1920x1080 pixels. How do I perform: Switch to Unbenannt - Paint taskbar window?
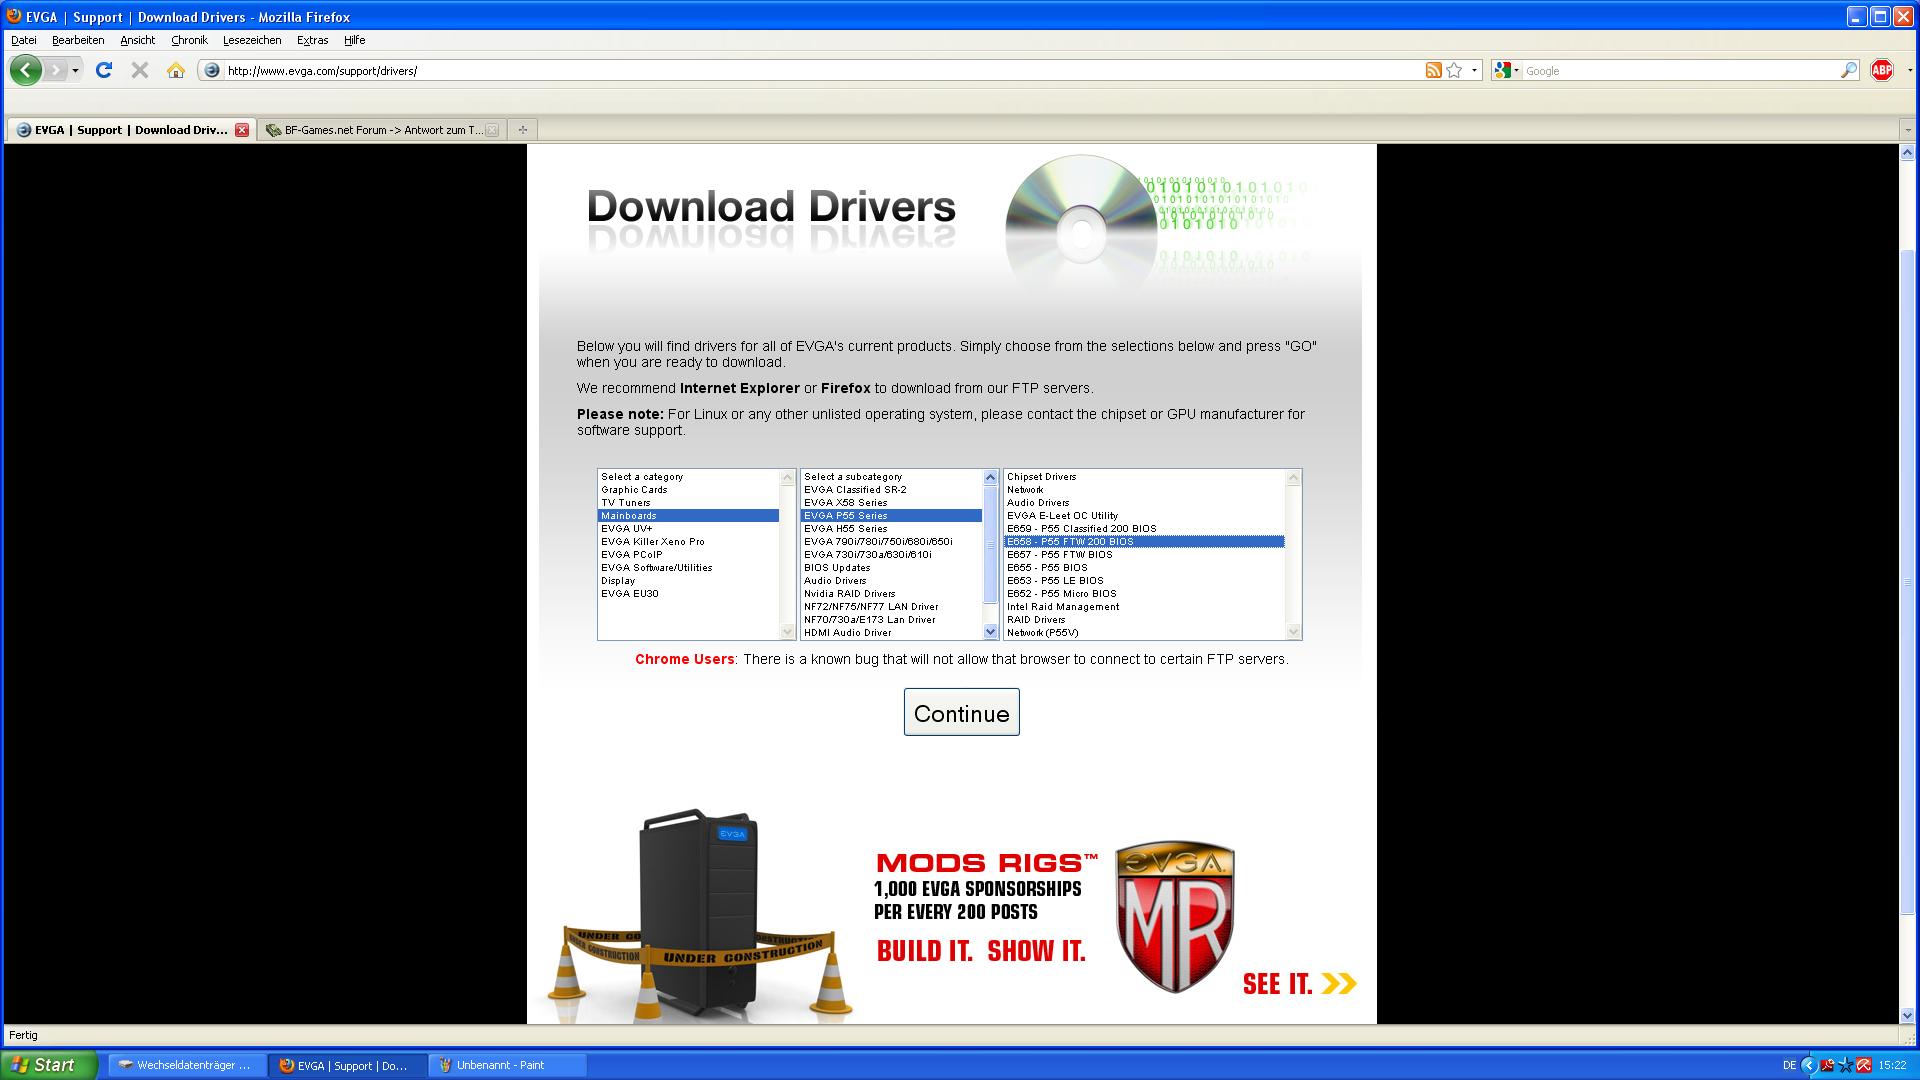(508, 1065)
